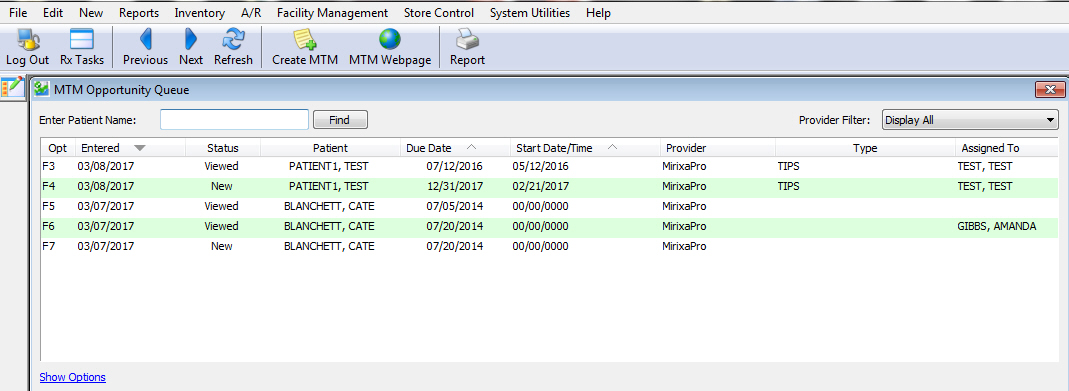
Task: Click the TIPS type in row F4
Action: click(788, 186)
